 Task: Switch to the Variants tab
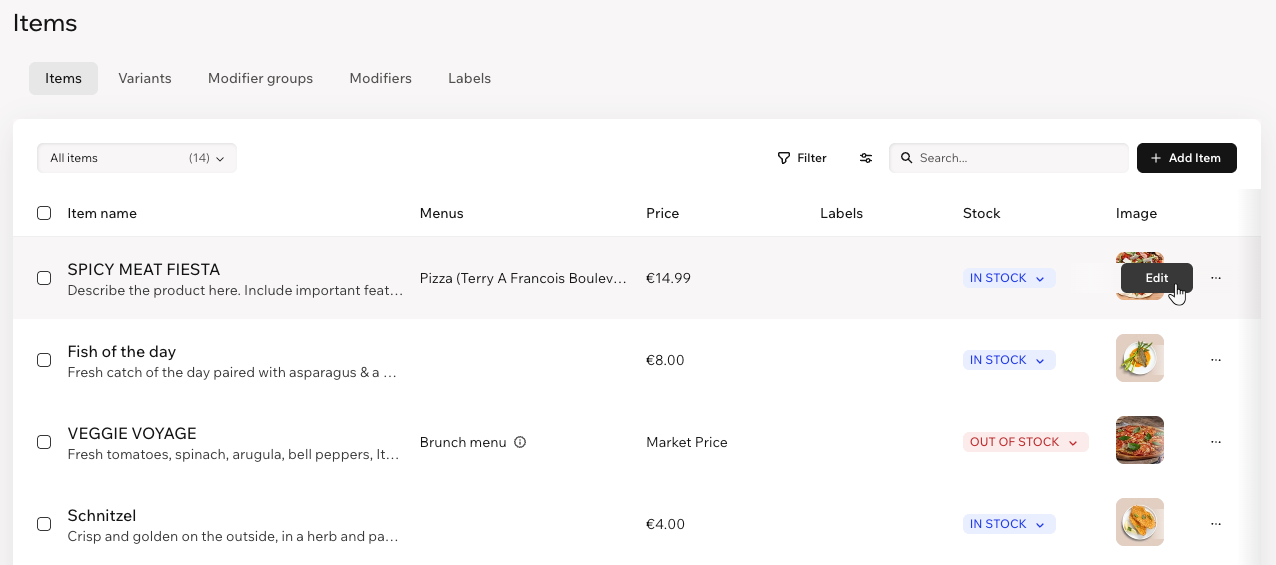(145, 78)
